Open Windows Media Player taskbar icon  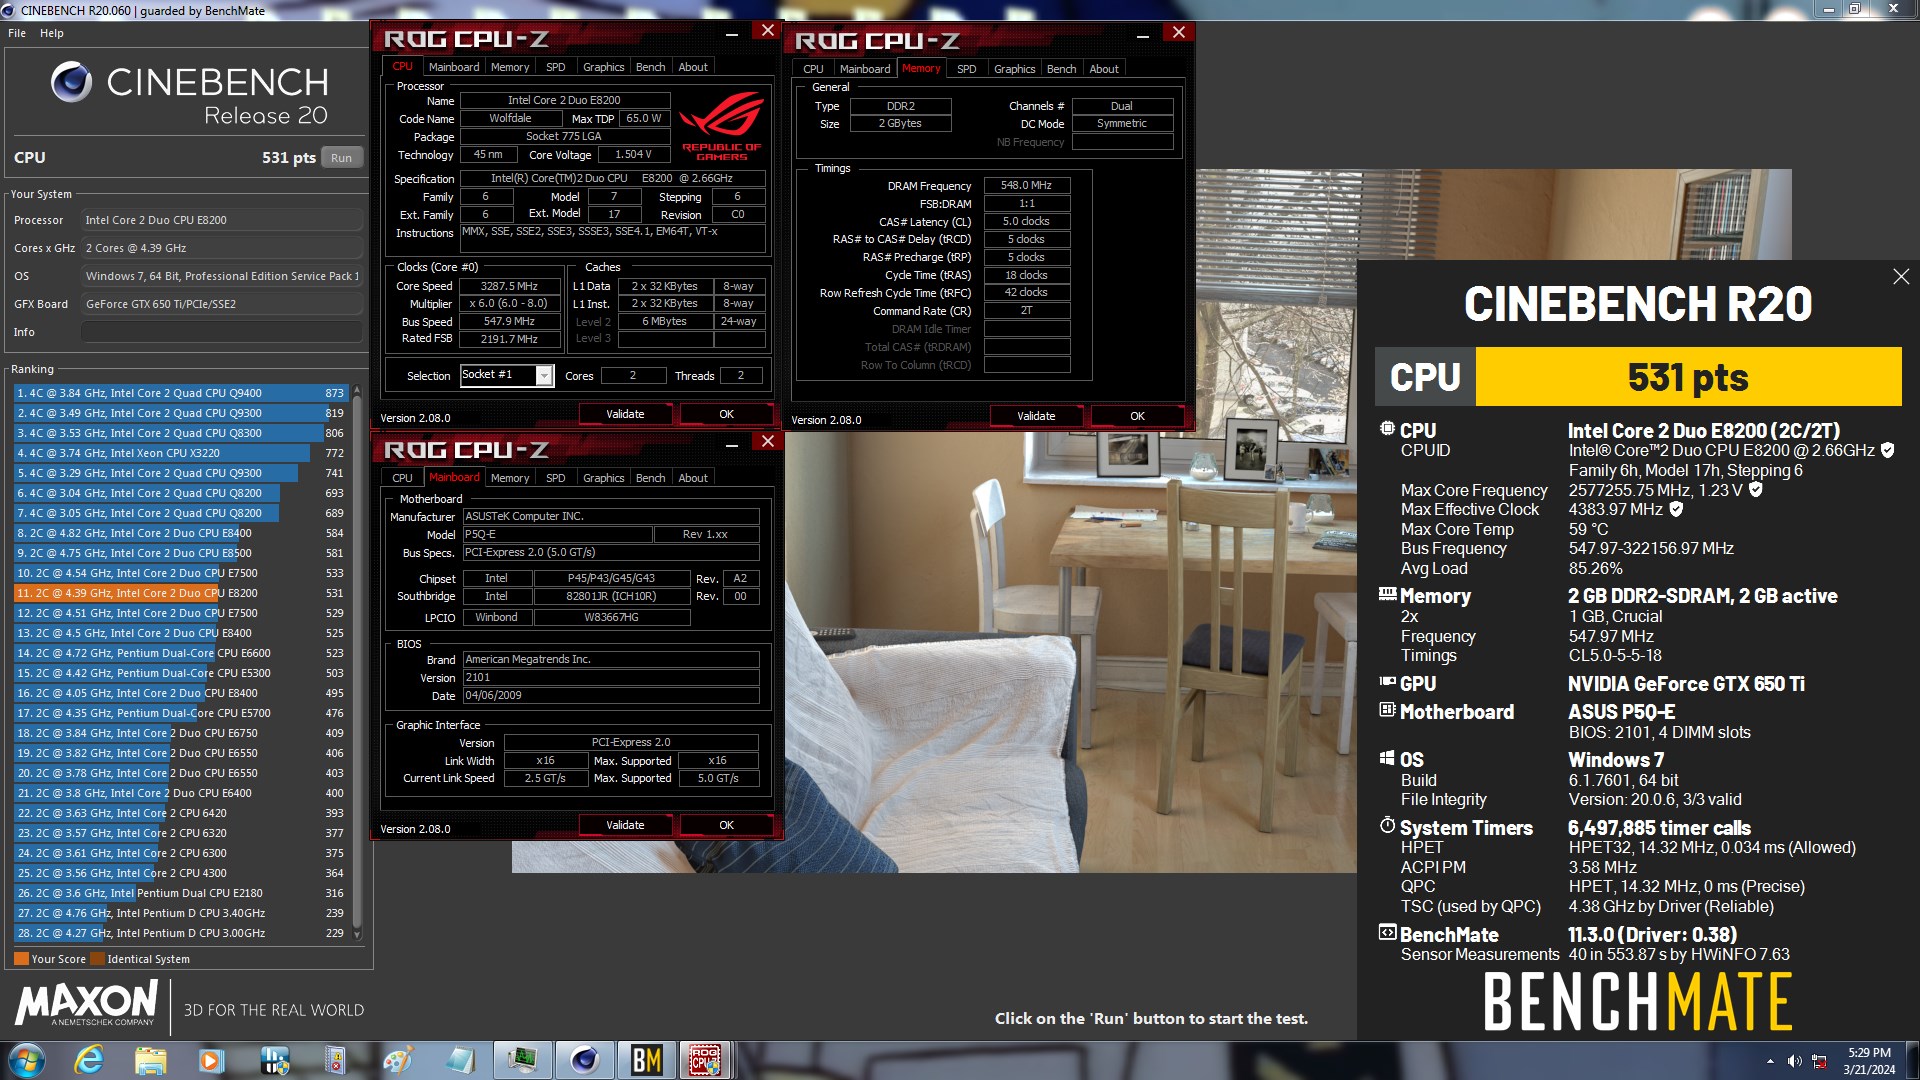211,1060
